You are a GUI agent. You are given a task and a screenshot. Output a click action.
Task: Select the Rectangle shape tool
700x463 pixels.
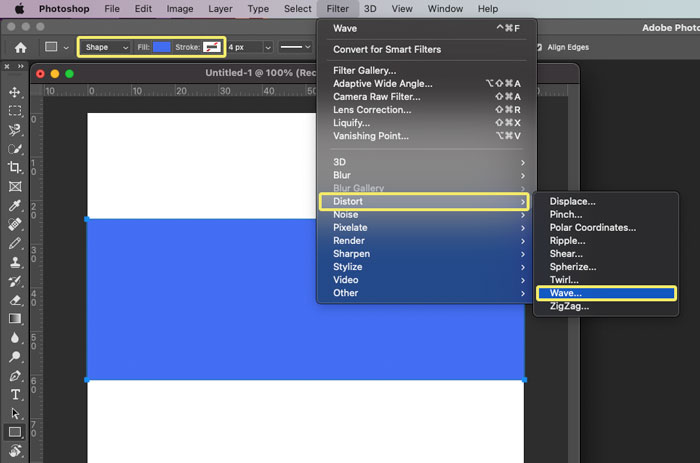(x=15, y=432)
